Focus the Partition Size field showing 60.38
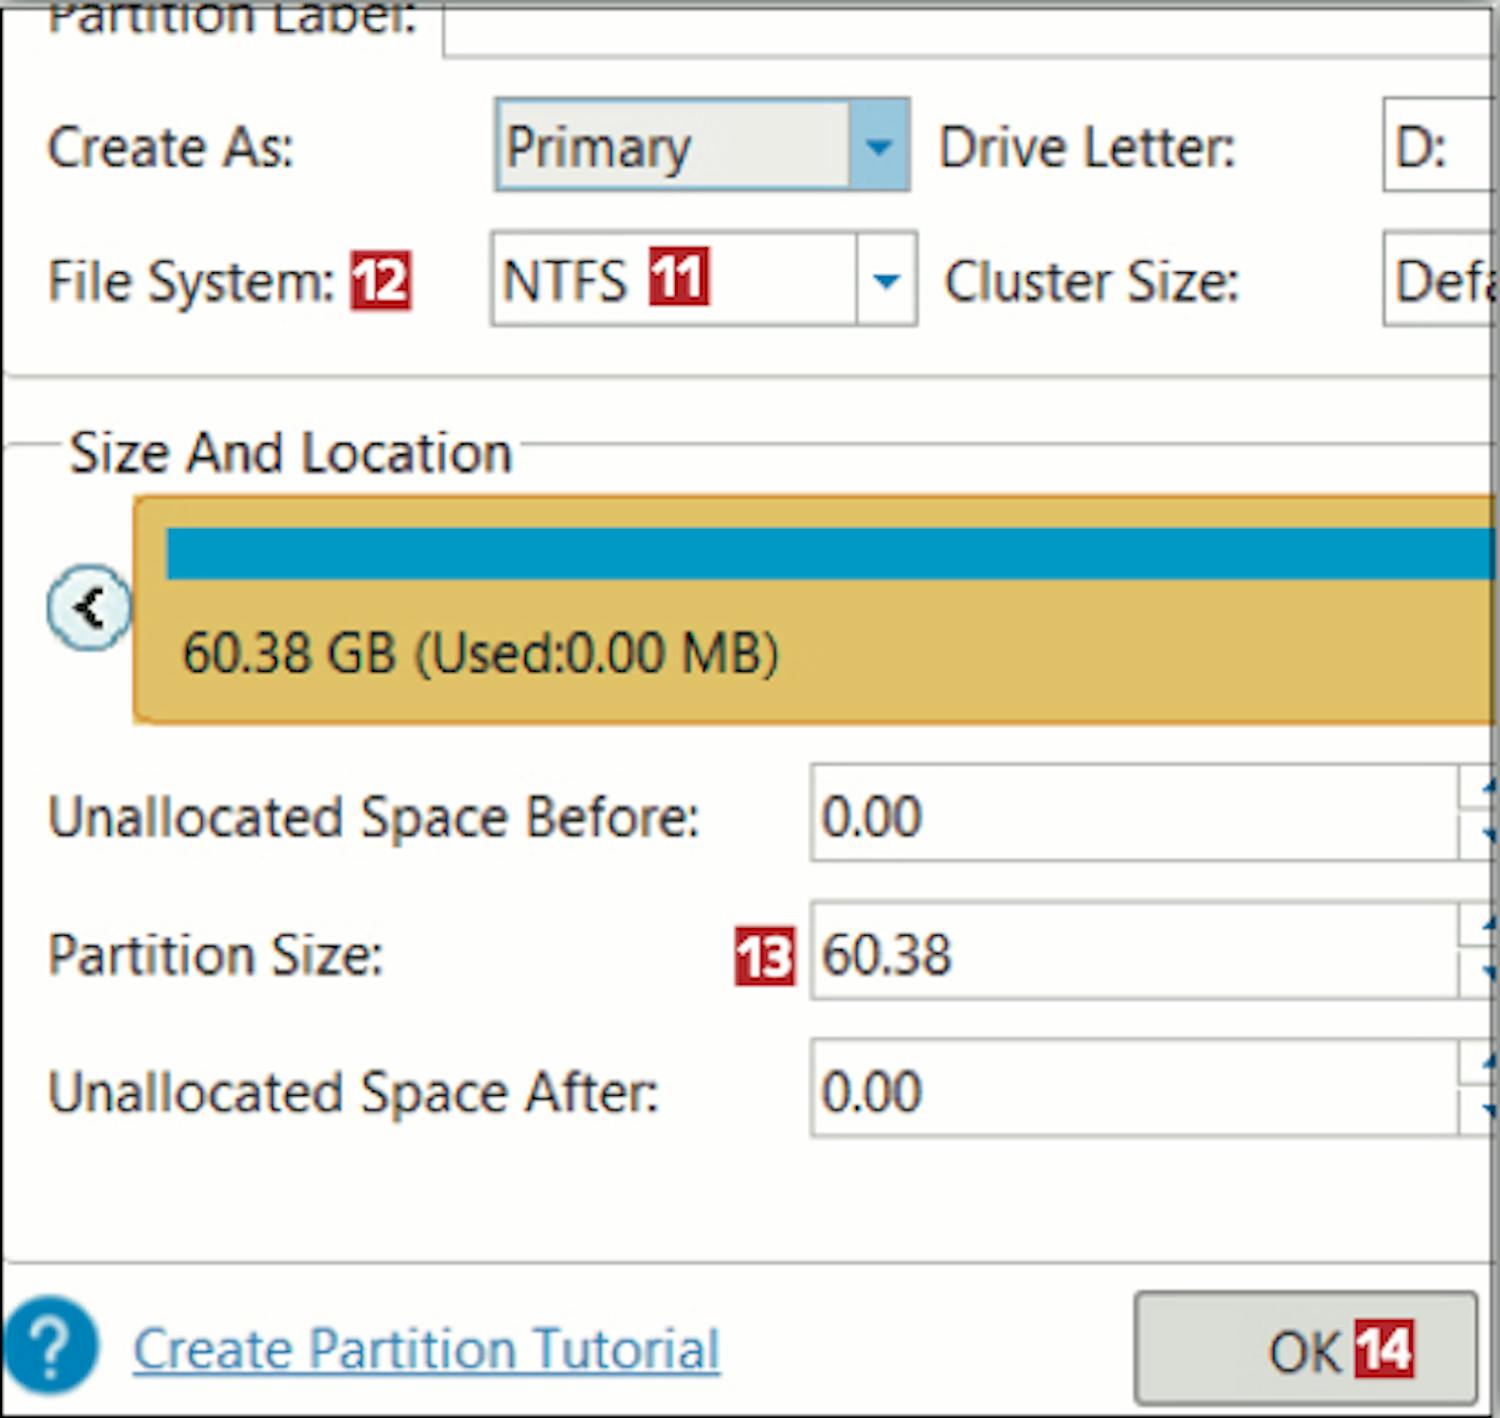Image resolution: width=1500 pixels, height=1418 pixels. pyautogui.click(x=1132, y=952)
